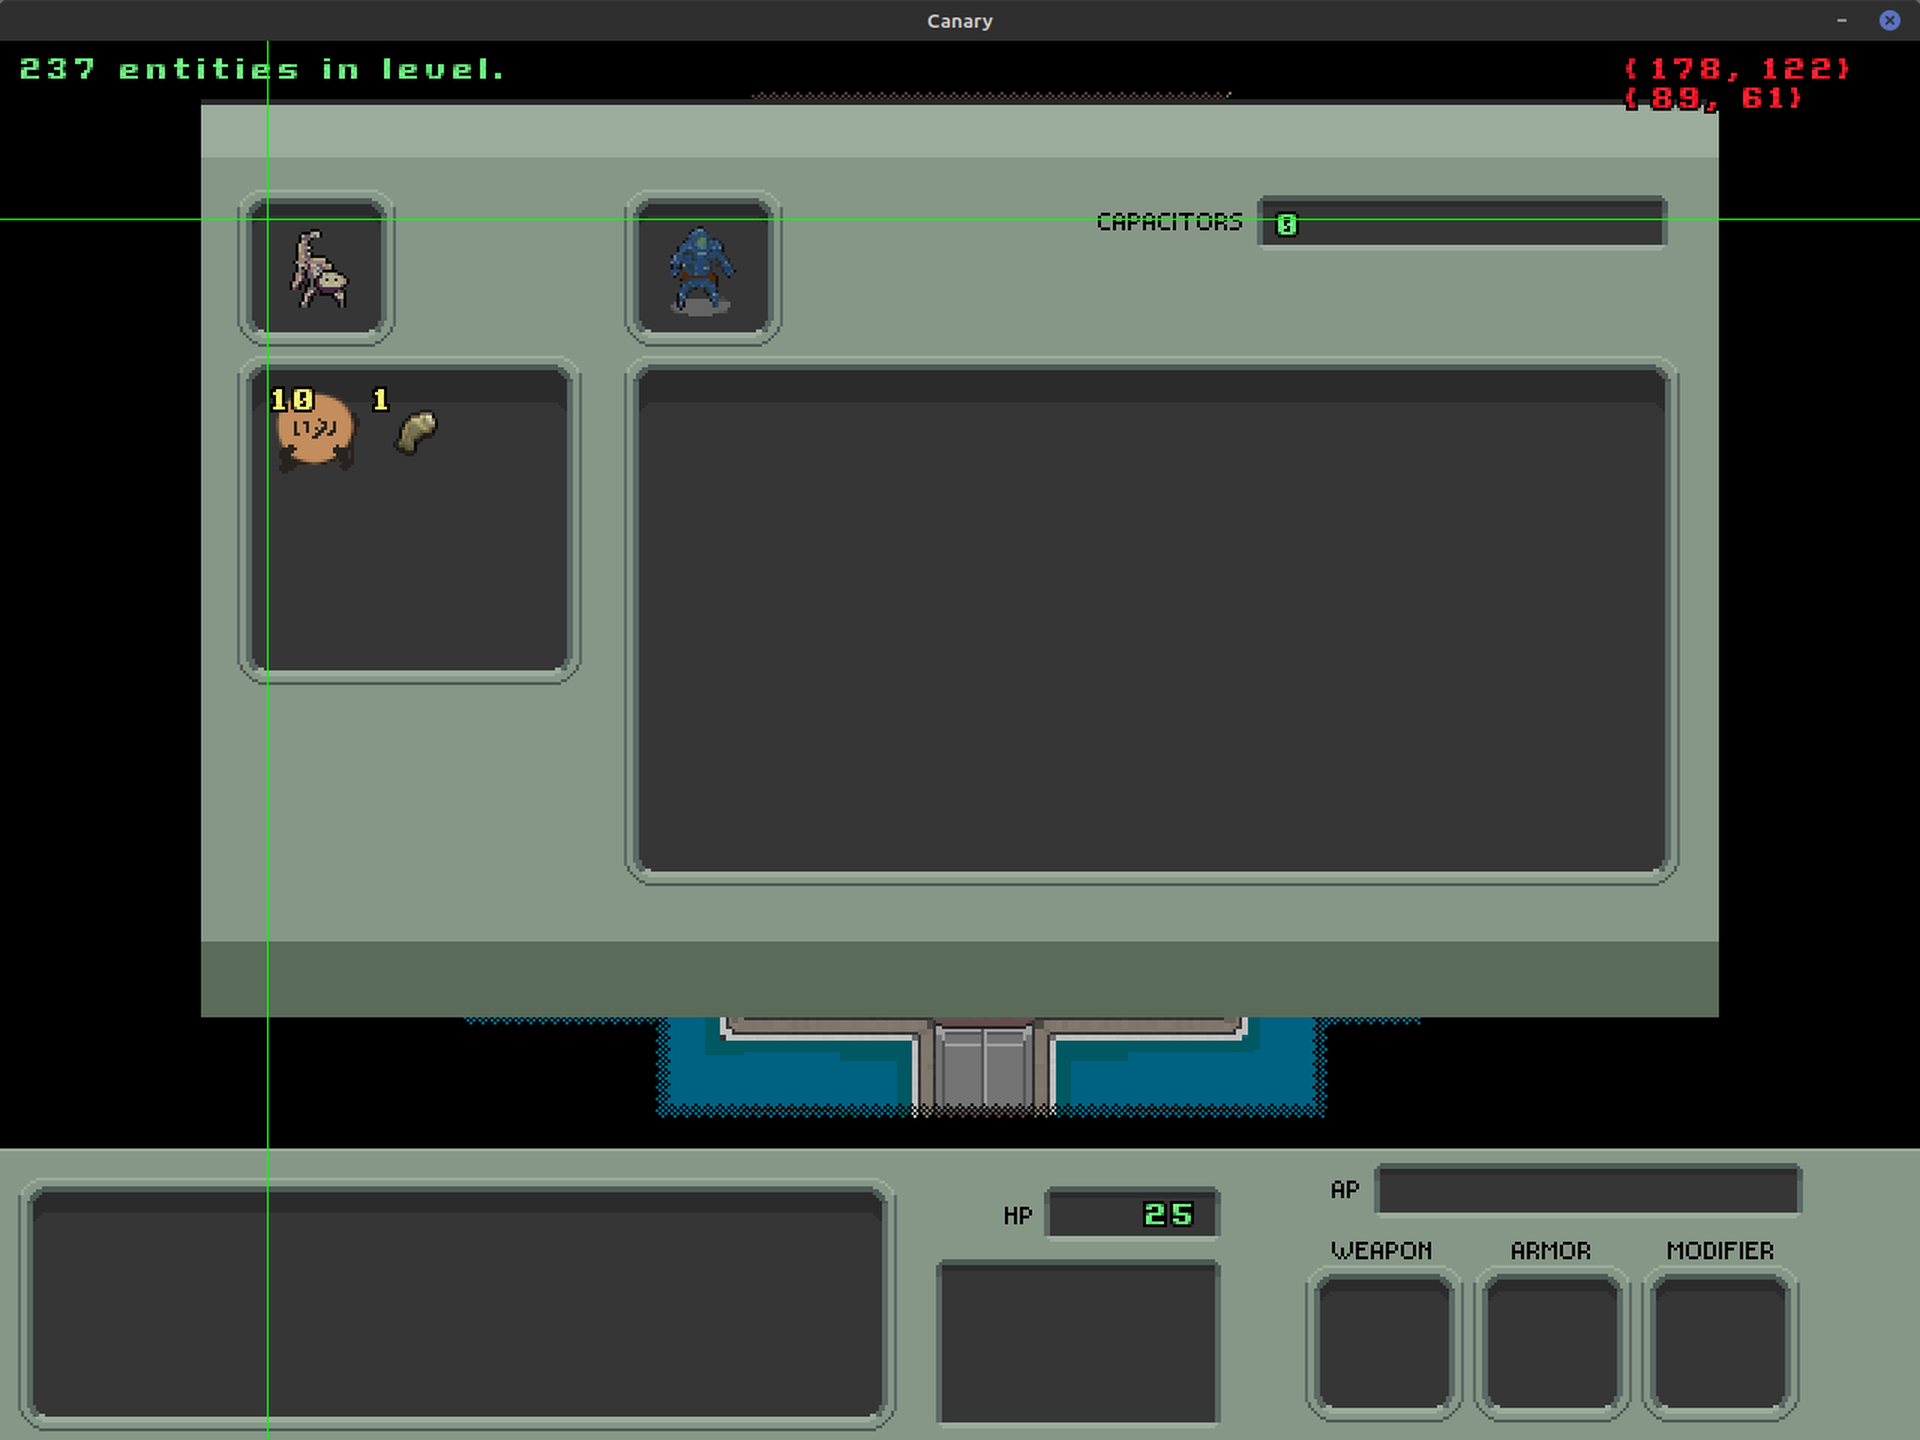Select the blue armored figure portrait
This screenshot has width=1920, height=1440.
pos(701,269)
